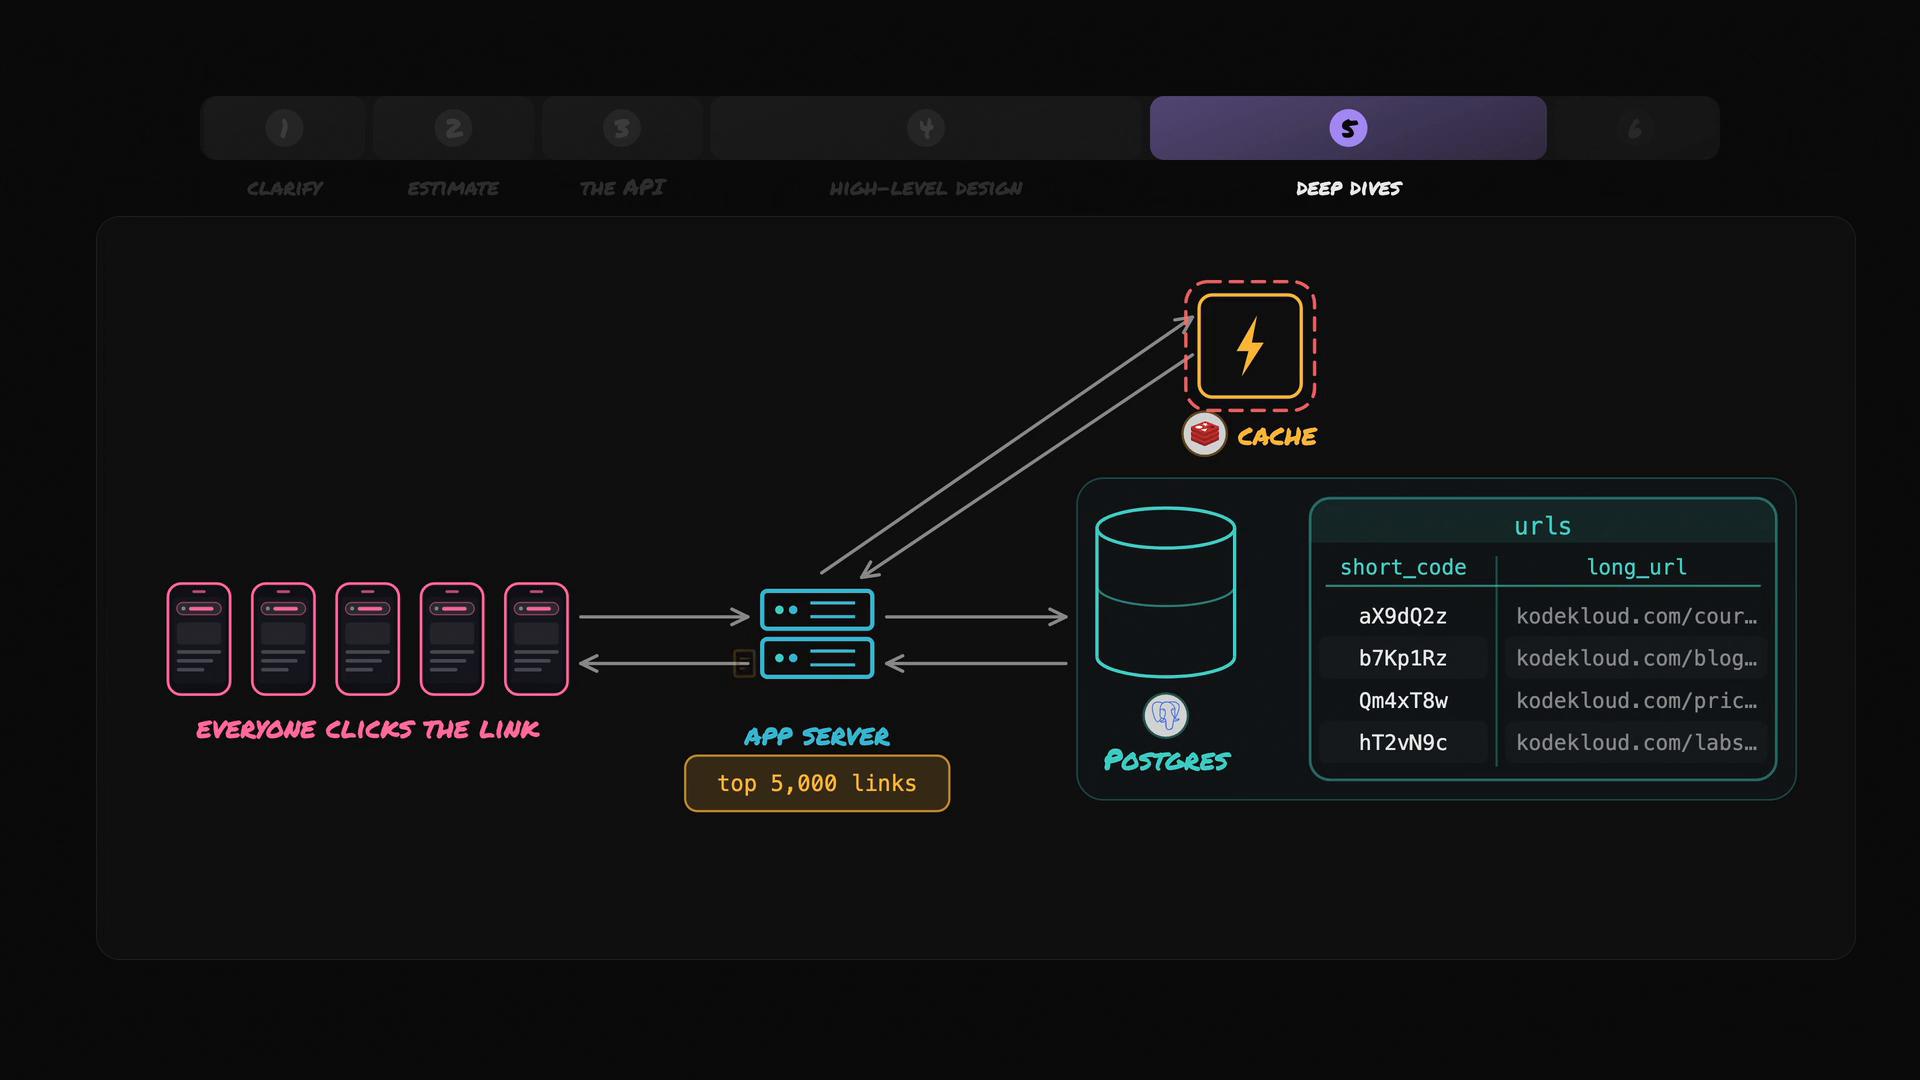Click the Redis logo beside CACHE
1920x1080 pixels.
coord(1204,434)
